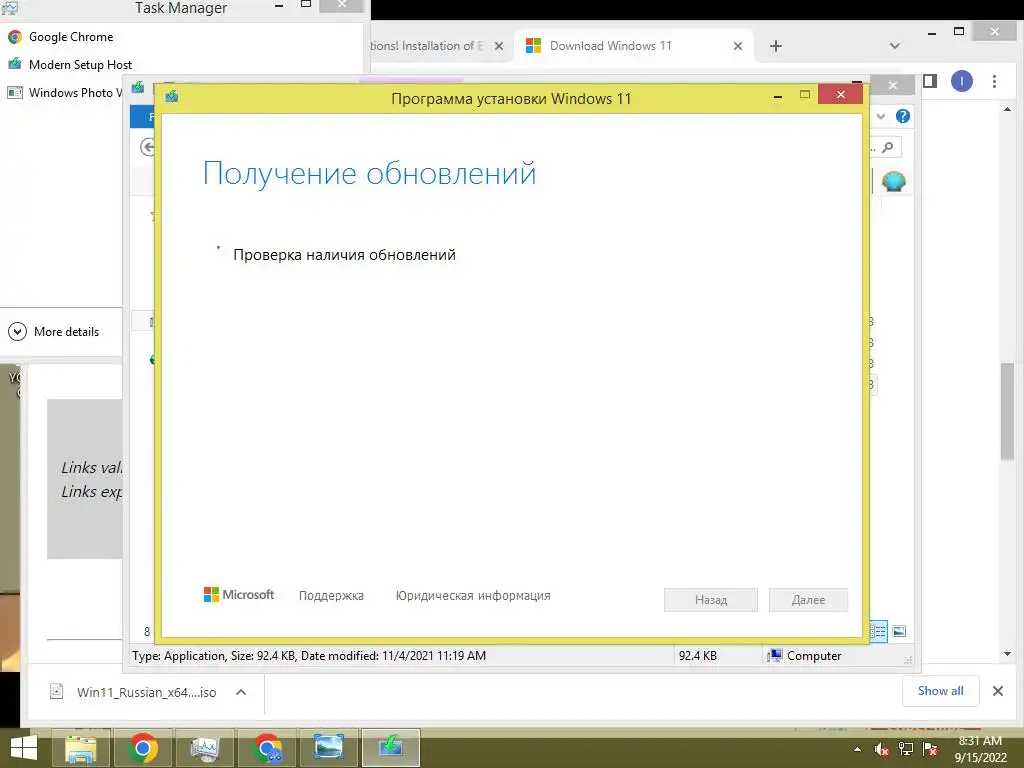Screen dimensions: 1024x768
Task: Maximize the Windows 11 setup window
Action: (805, 95)
